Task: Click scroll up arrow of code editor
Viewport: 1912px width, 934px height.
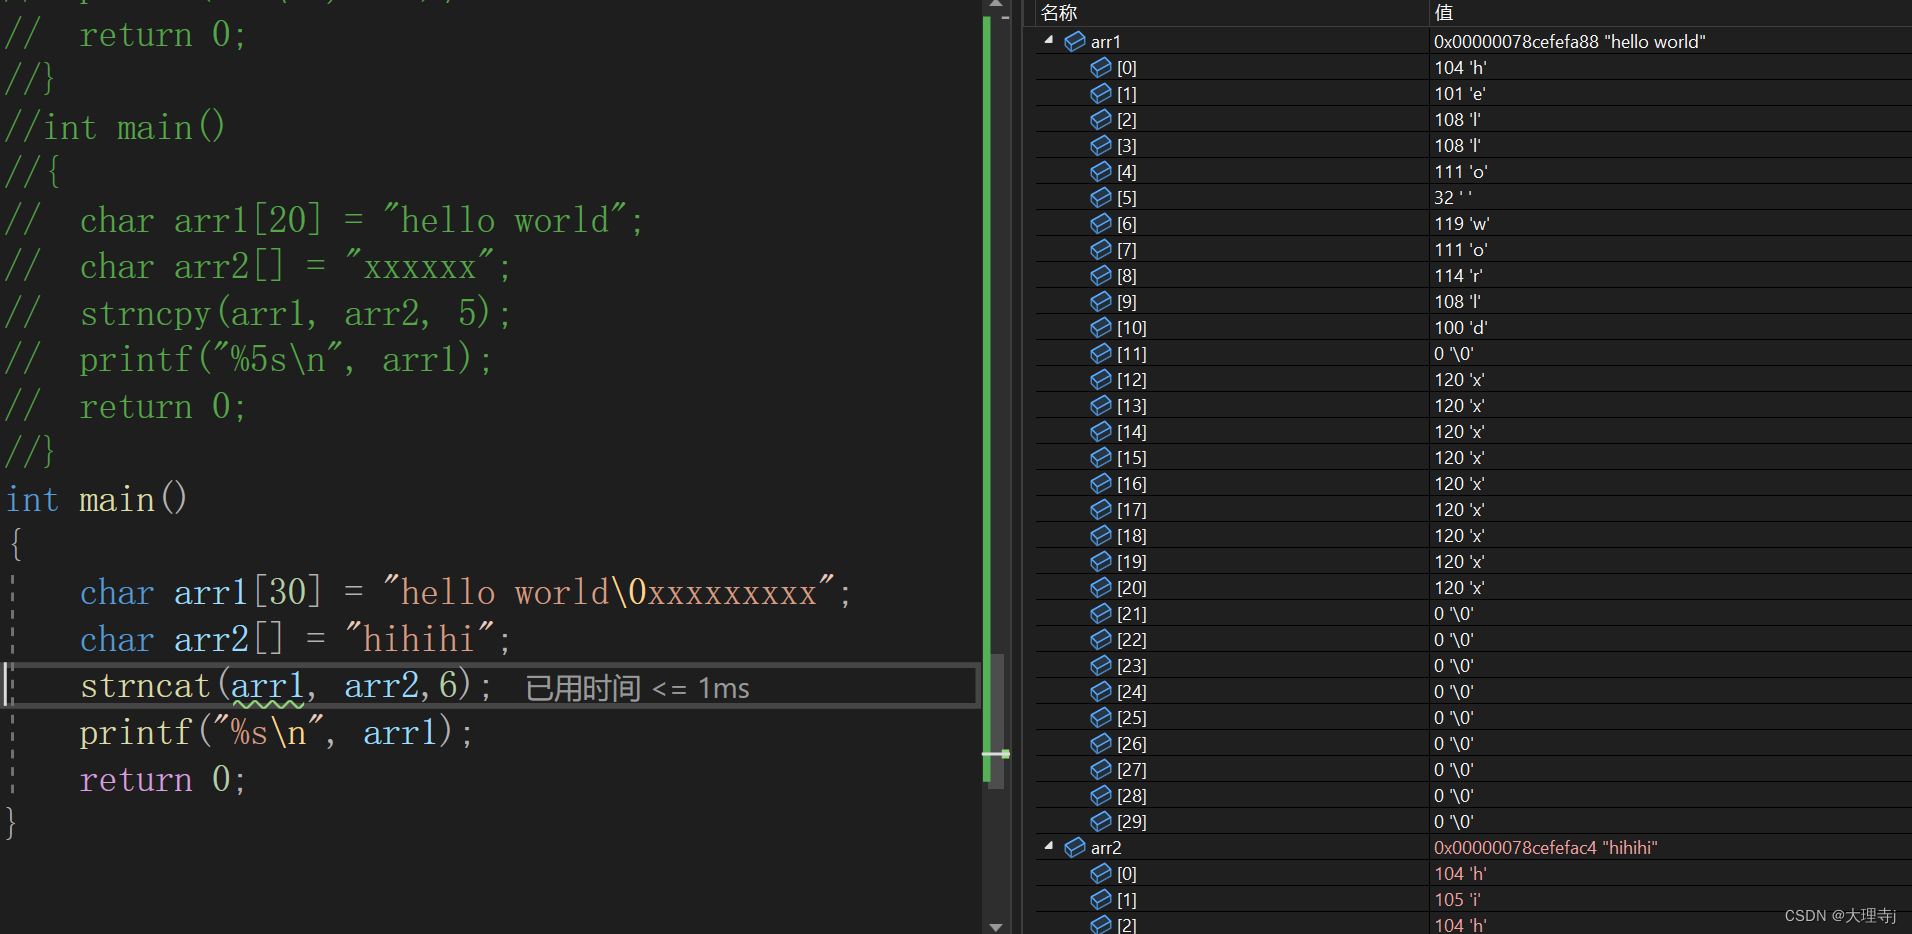Action: click(995, 5)
